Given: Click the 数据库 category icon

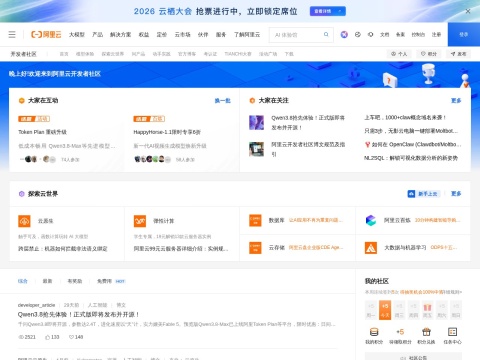Looking at the screenshot, I should [255, 220].
